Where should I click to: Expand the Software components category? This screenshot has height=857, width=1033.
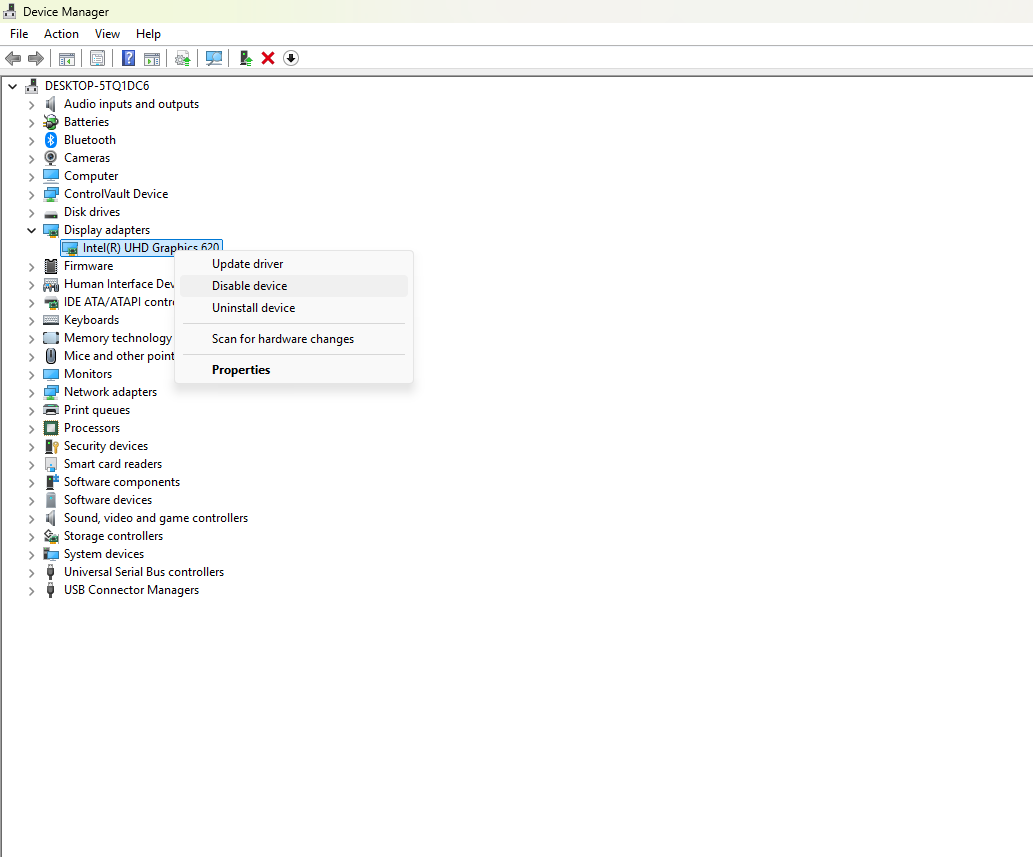click(x=31, y=482)
